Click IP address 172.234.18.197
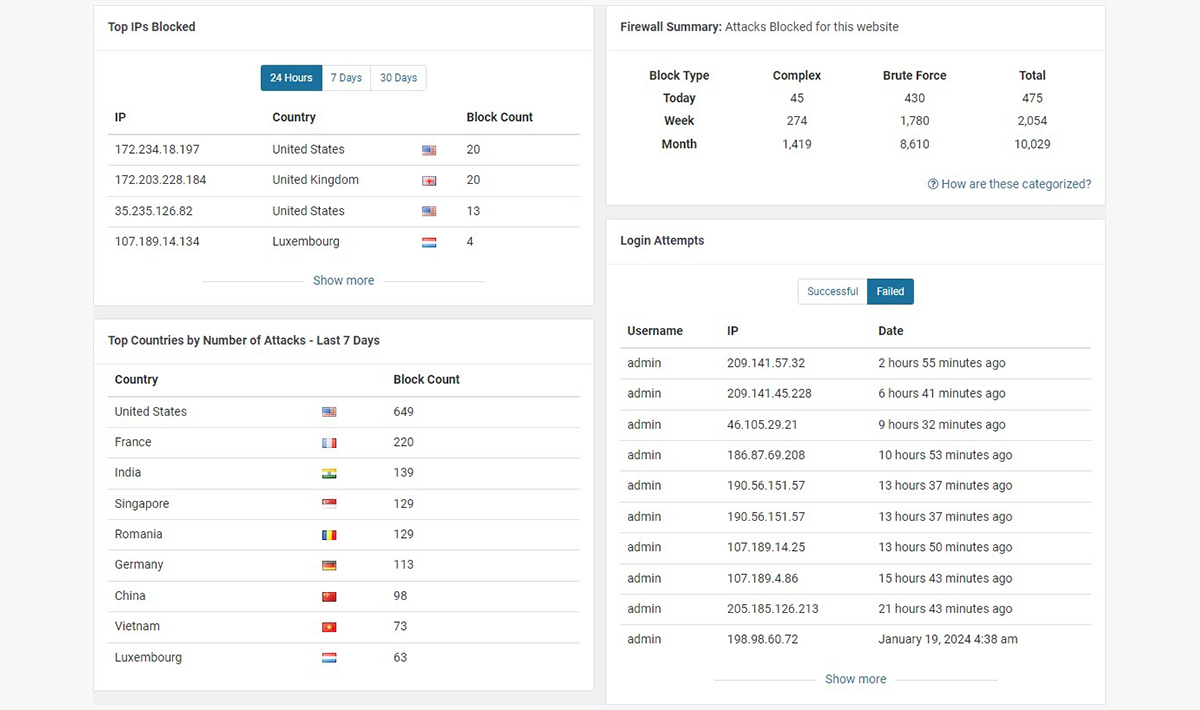The image size is (1200, 710). 157,149
